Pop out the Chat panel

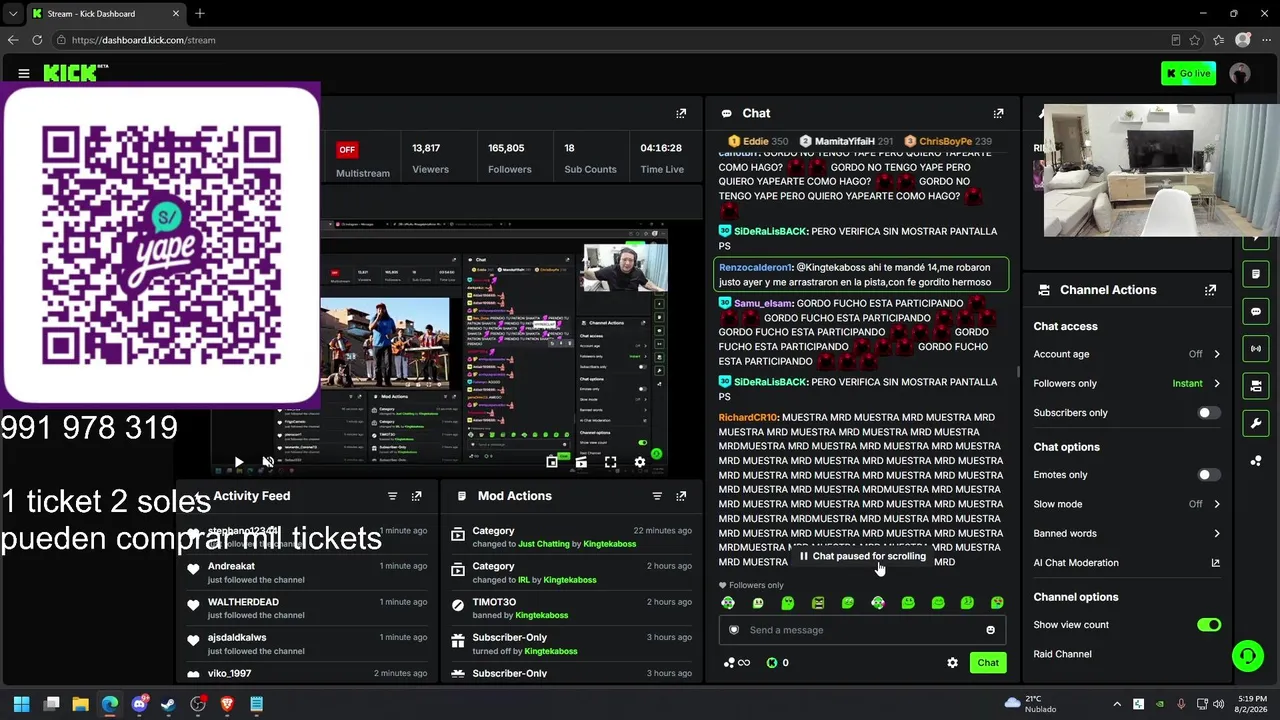point(998,114)
